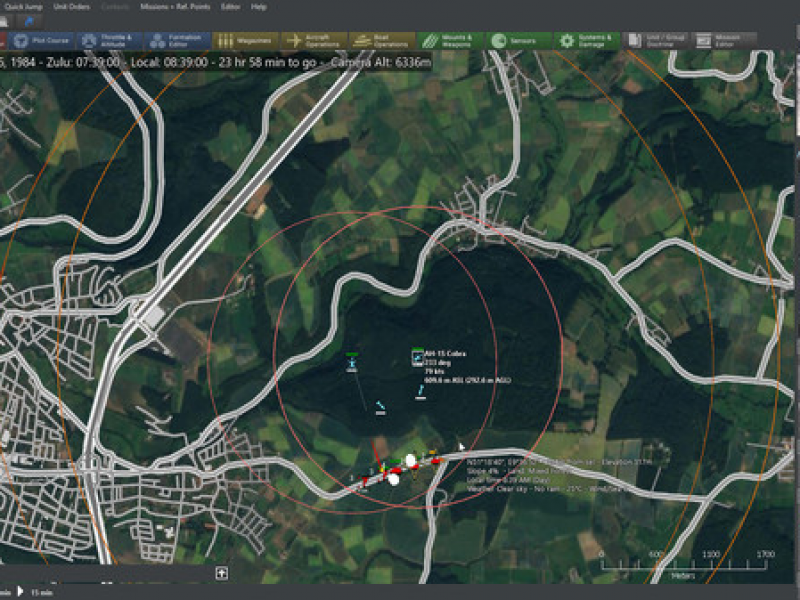
Task: Click the Plot Course toolbar button
Action: coord(41,41)
